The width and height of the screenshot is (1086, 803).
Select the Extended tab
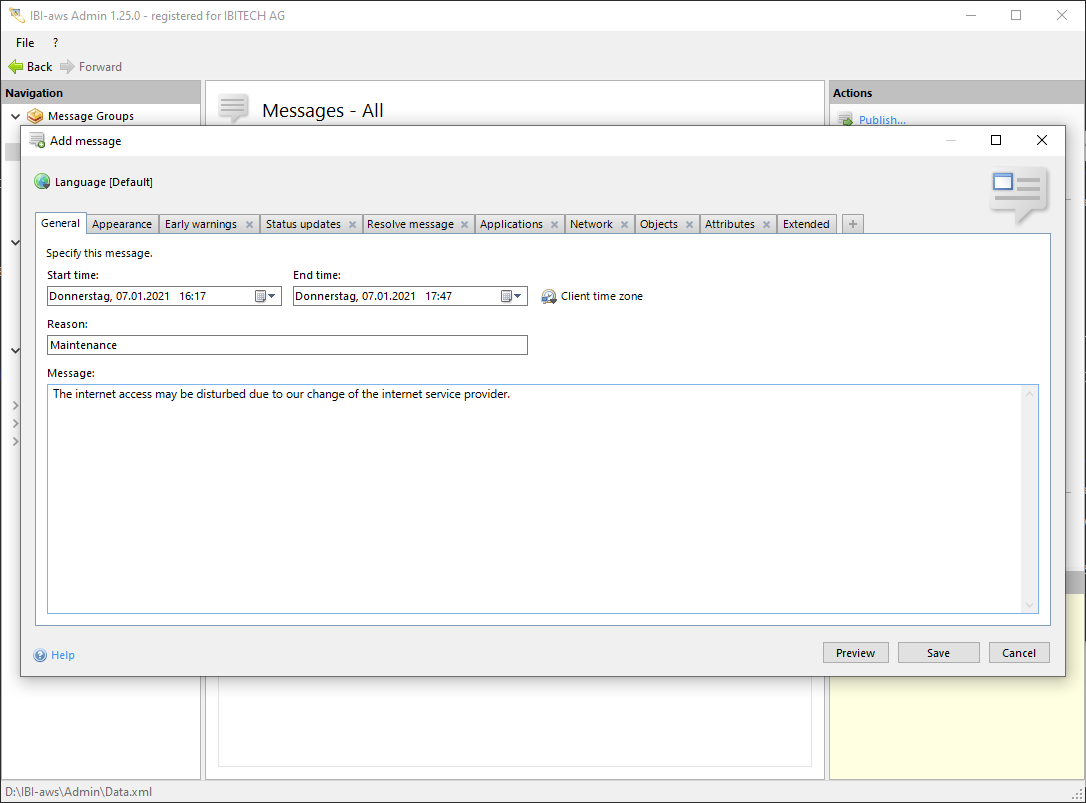click(806, 224)
